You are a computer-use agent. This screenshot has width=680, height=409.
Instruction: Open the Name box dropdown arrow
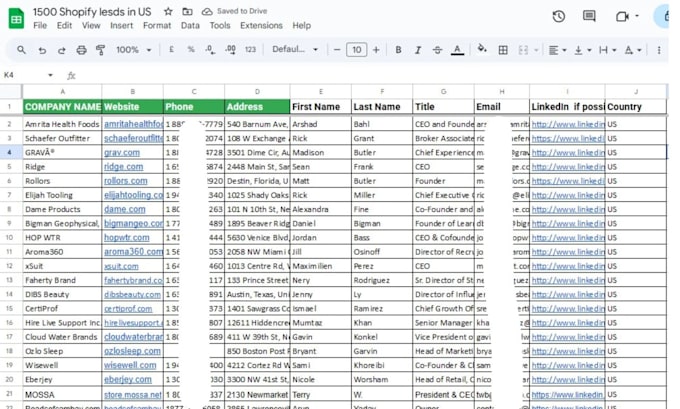point(50,75)
